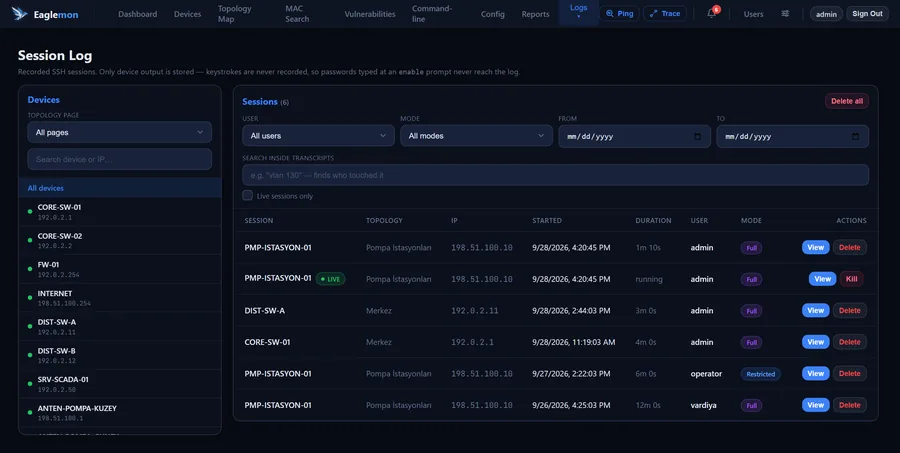Open the Reports page
The width and height of the screenshot is (900, 453).
(x=536, y=14)
